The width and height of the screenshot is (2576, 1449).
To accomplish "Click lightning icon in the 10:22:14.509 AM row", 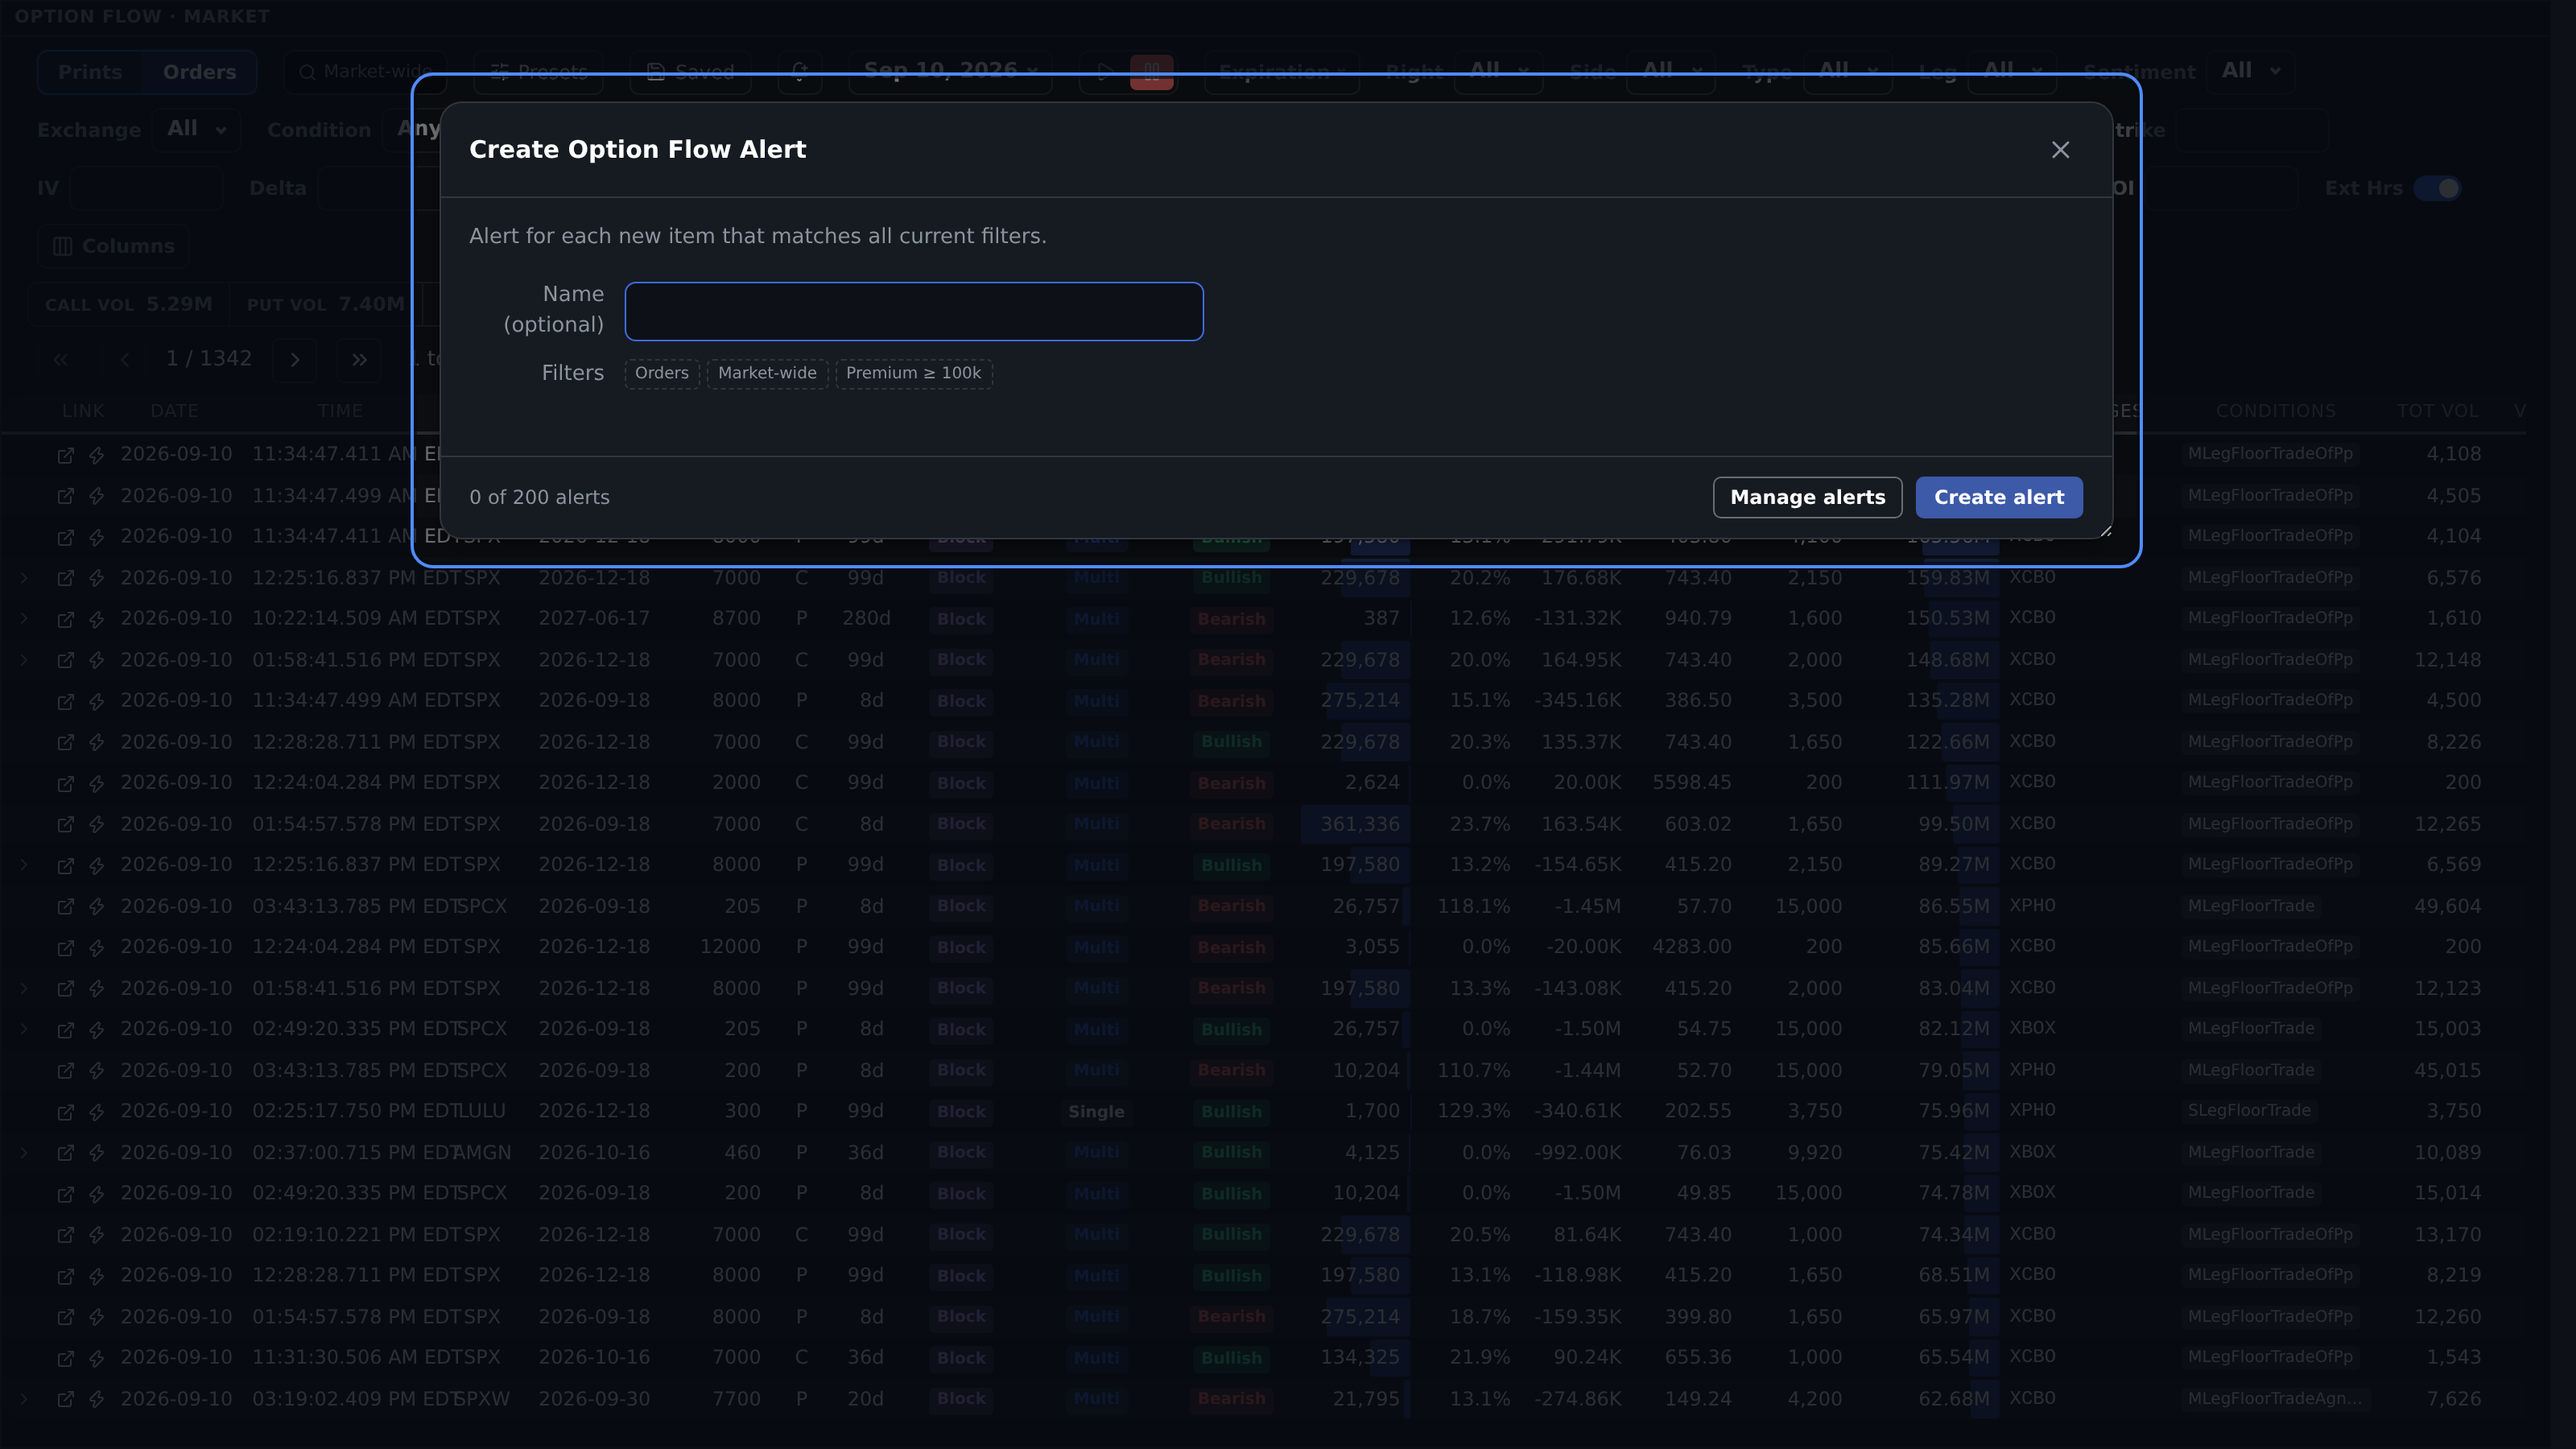I will point(97,619).
